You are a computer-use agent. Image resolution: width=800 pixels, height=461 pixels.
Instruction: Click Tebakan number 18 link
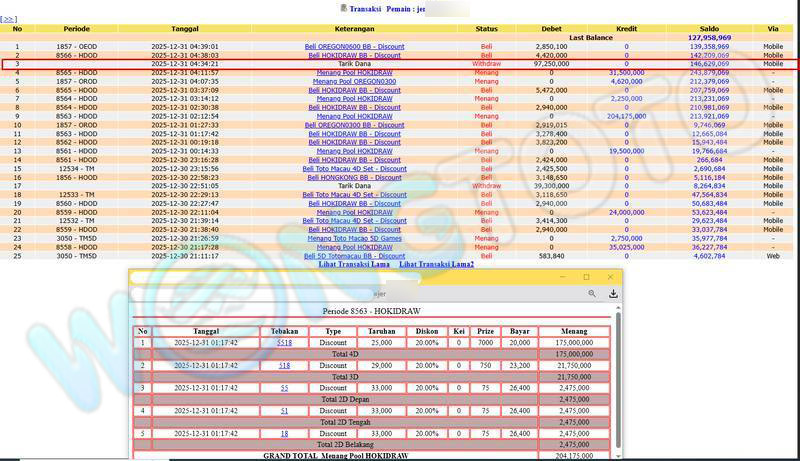pyautogui.click(x=284, y=433)
